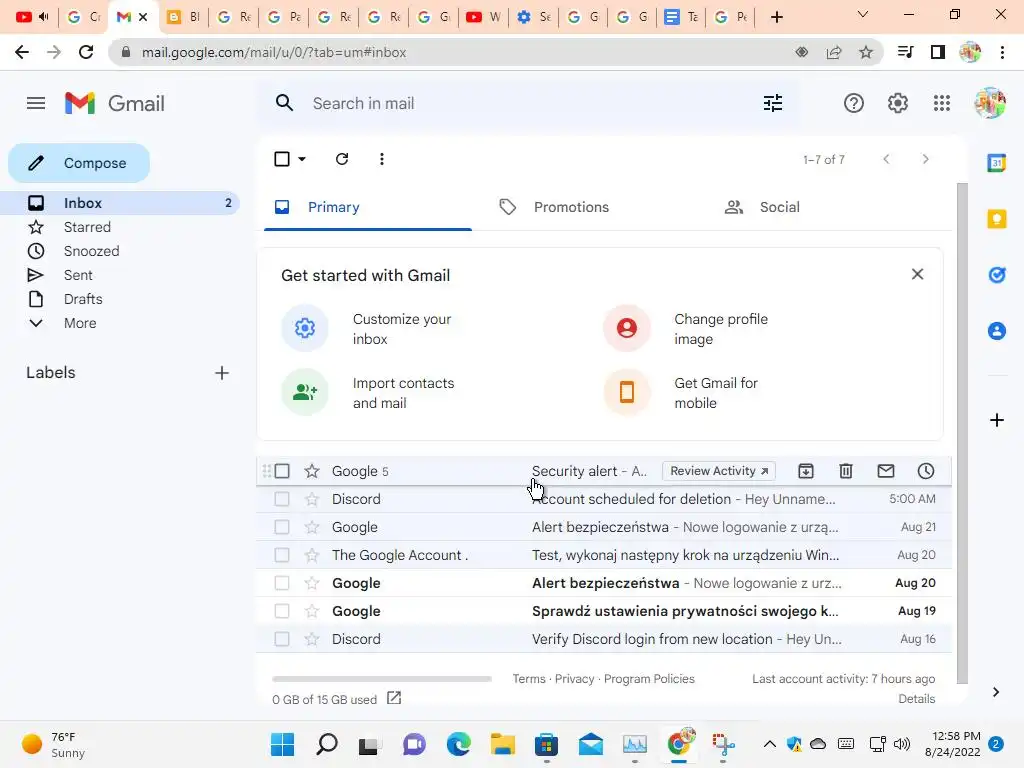Click the Import contacts and mail icon
The height and width of the screenshot is (768, 1024).
point(304,392)
